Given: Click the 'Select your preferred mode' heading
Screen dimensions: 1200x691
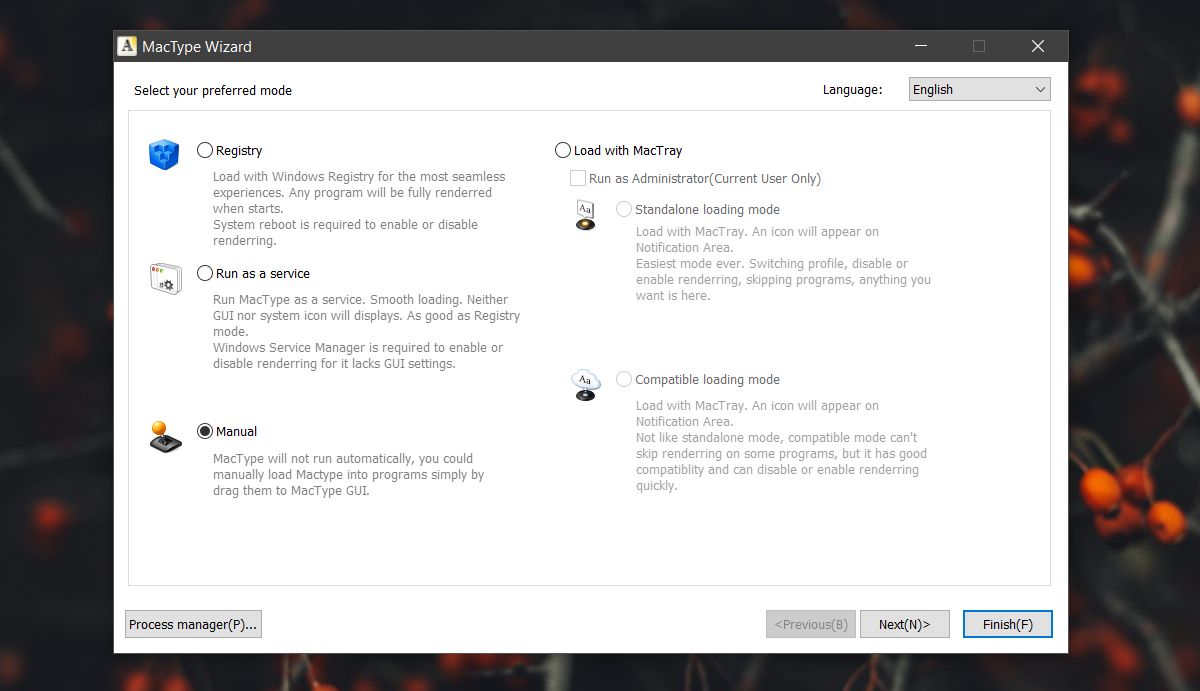Looking at the screenshot, I should coord(213,90).
